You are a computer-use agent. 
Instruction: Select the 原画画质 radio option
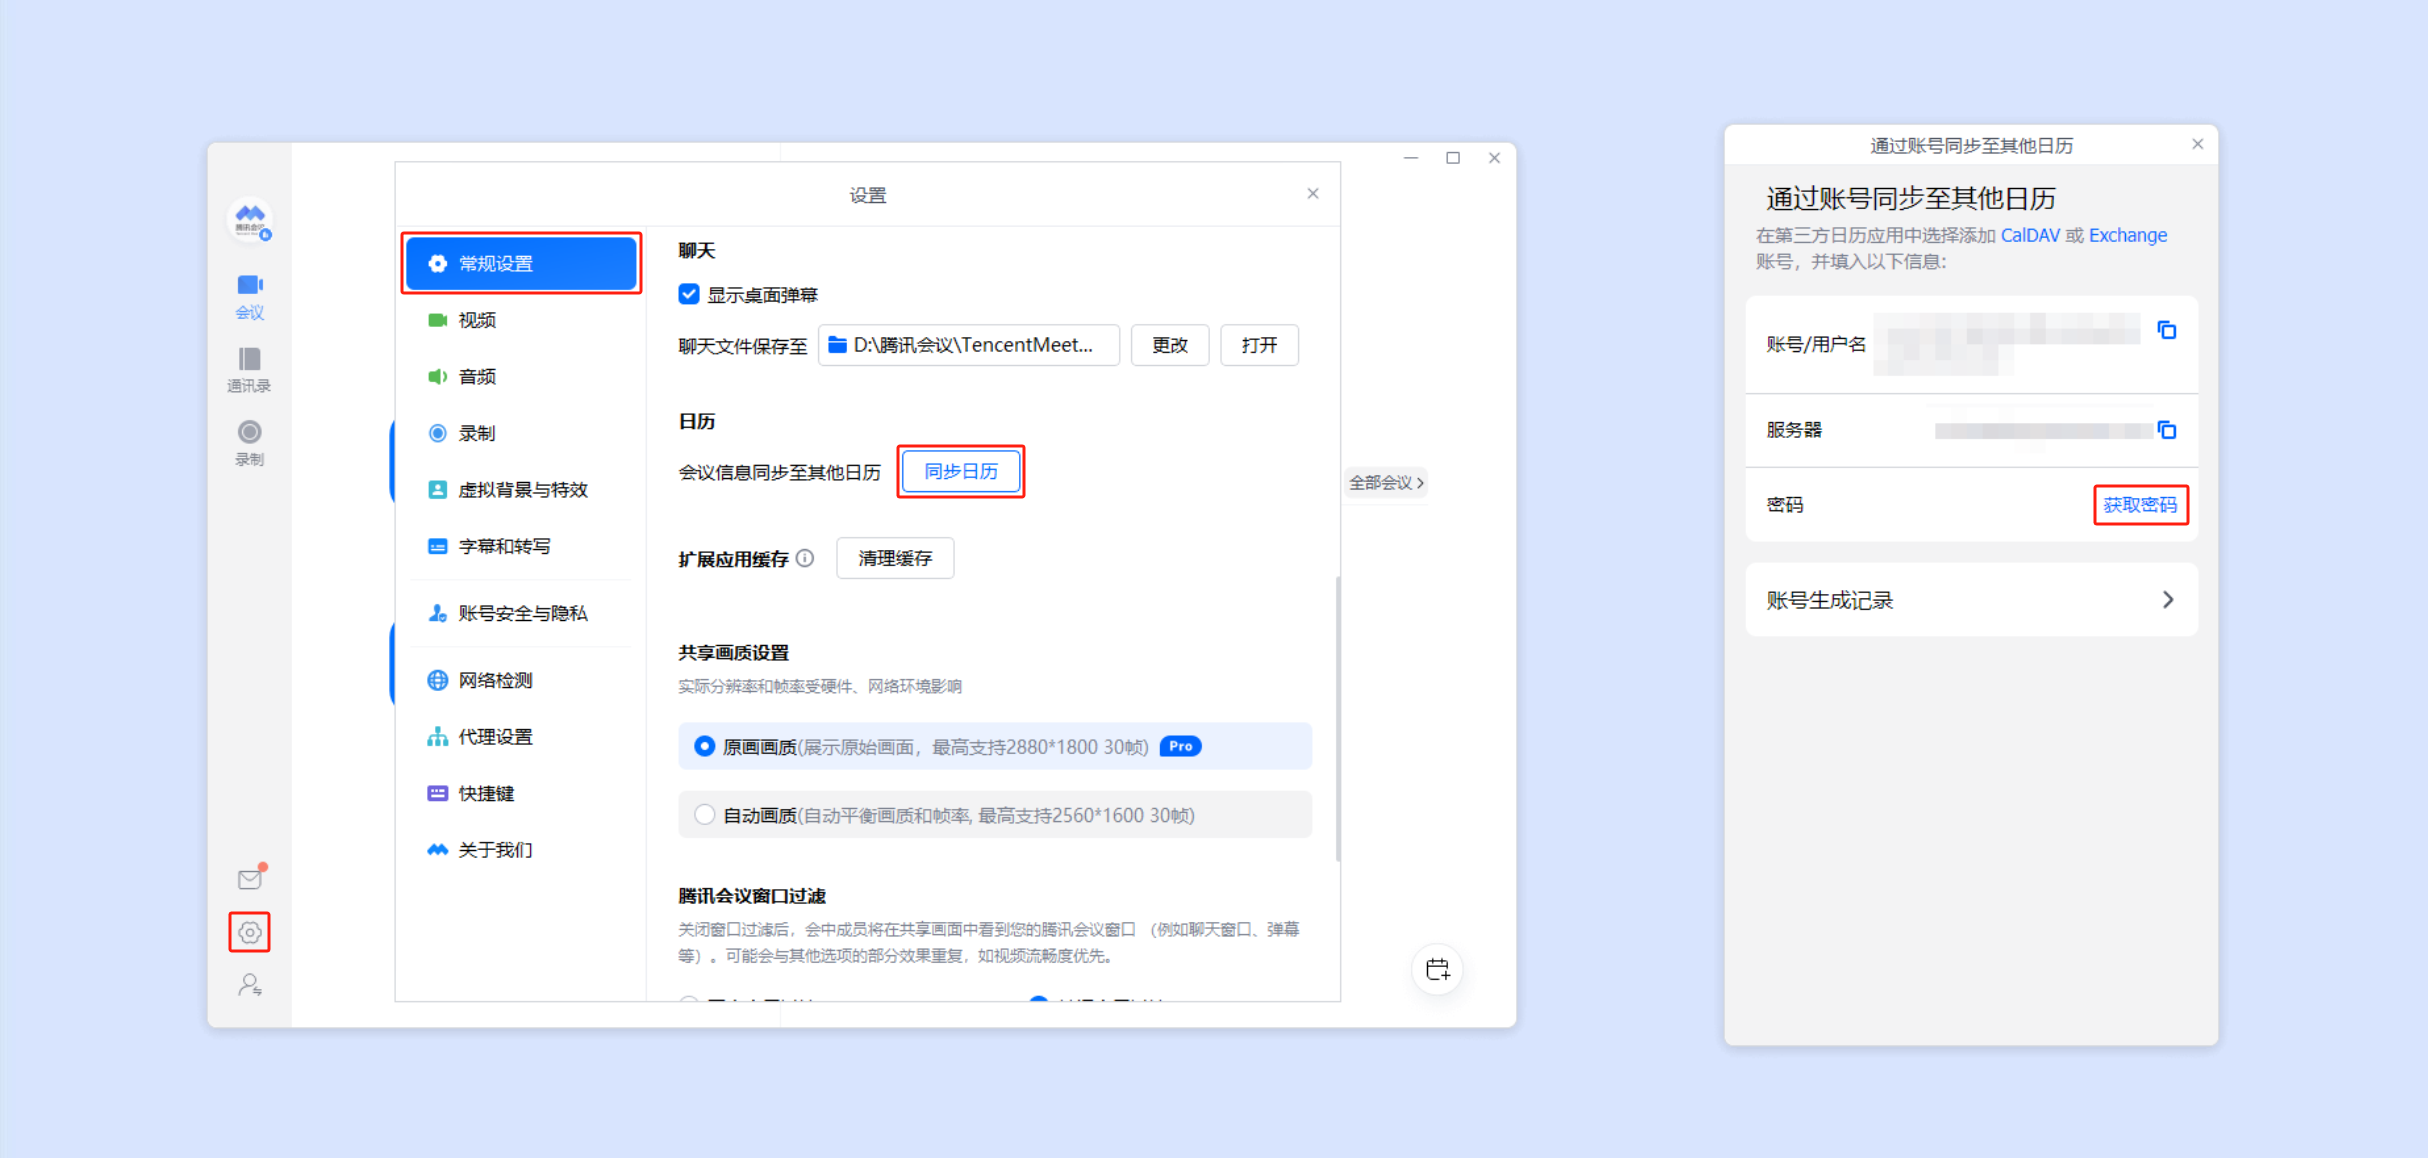pos(705,746)
